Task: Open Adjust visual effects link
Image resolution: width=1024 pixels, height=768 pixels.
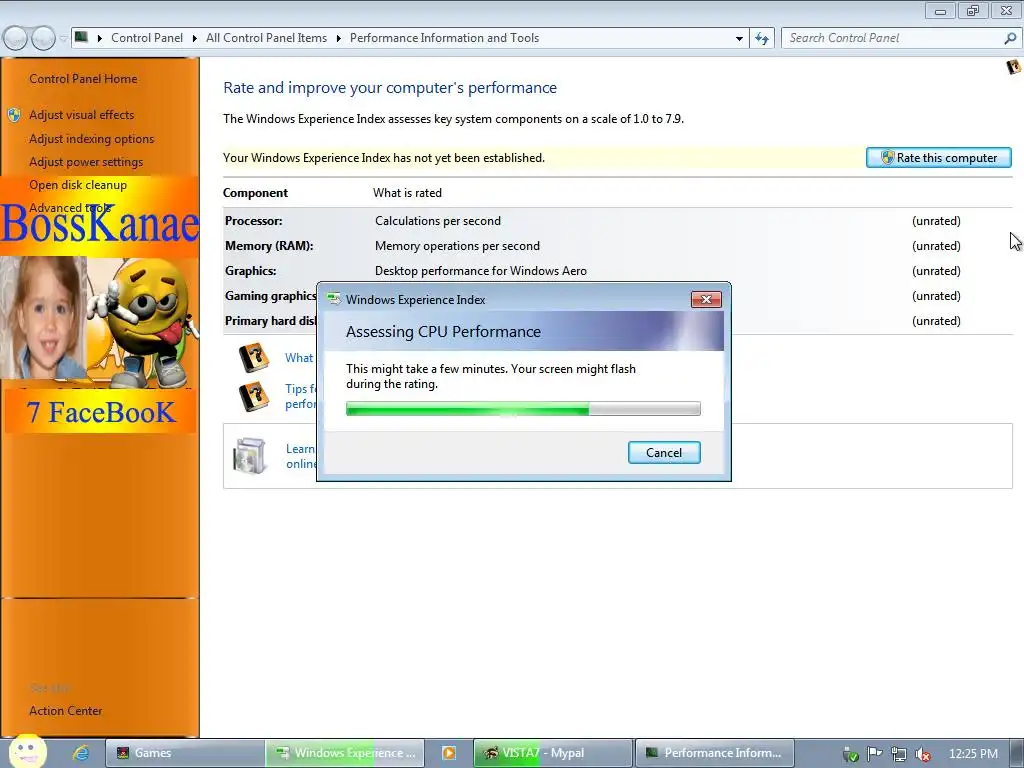Action: tap(82, 115)
